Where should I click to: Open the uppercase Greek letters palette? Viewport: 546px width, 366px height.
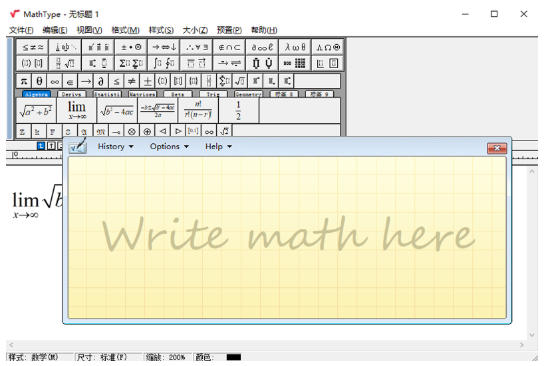tap(327, 47)
